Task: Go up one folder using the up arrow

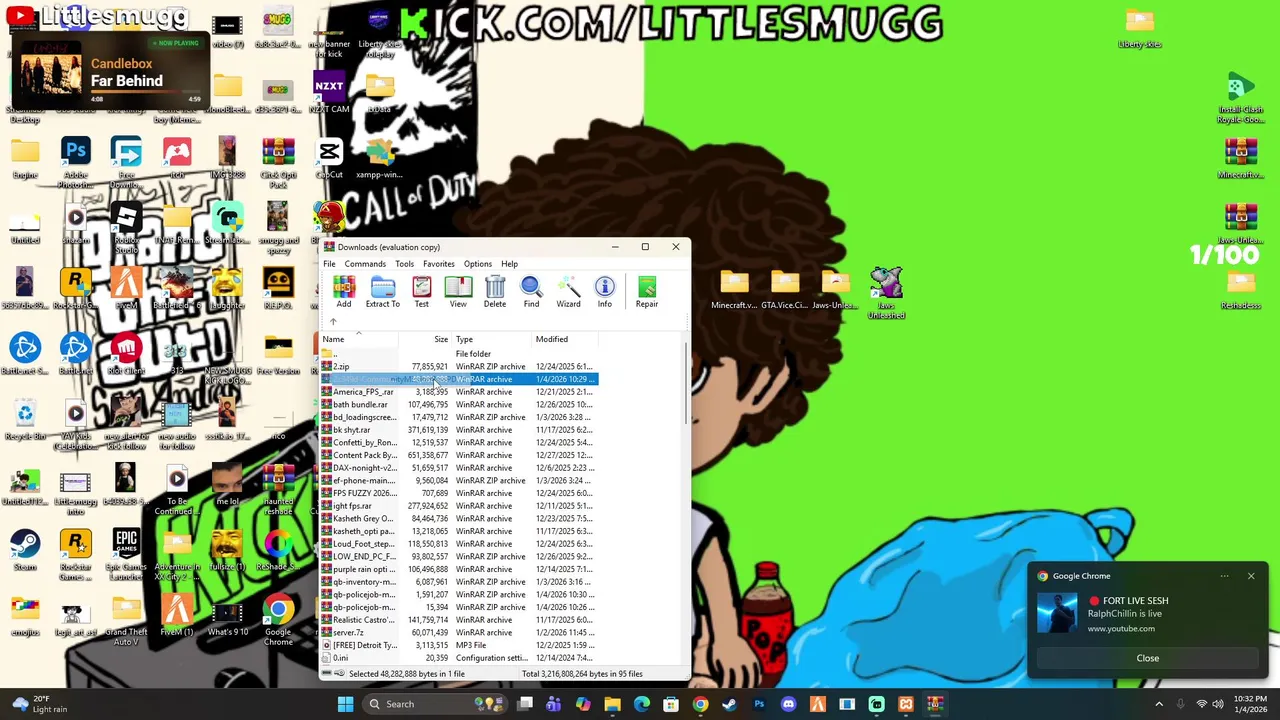Action: pos(333,322)
